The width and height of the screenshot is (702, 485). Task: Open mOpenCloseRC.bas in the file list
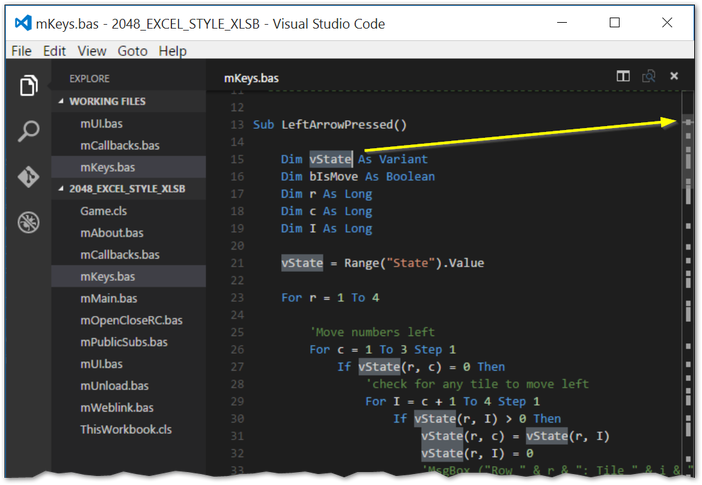tap(128, 321)
